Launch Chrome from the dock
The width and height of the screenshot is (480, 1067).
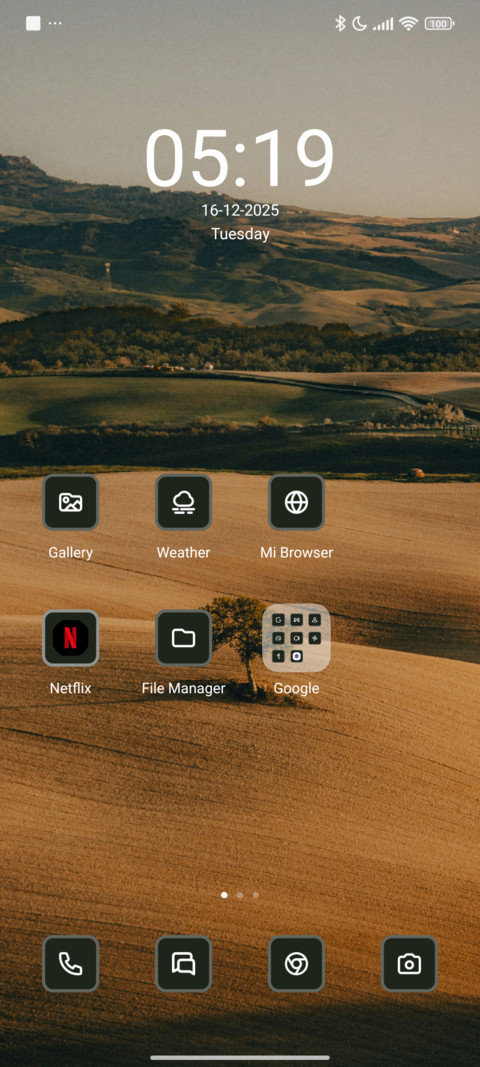(296, 964)
